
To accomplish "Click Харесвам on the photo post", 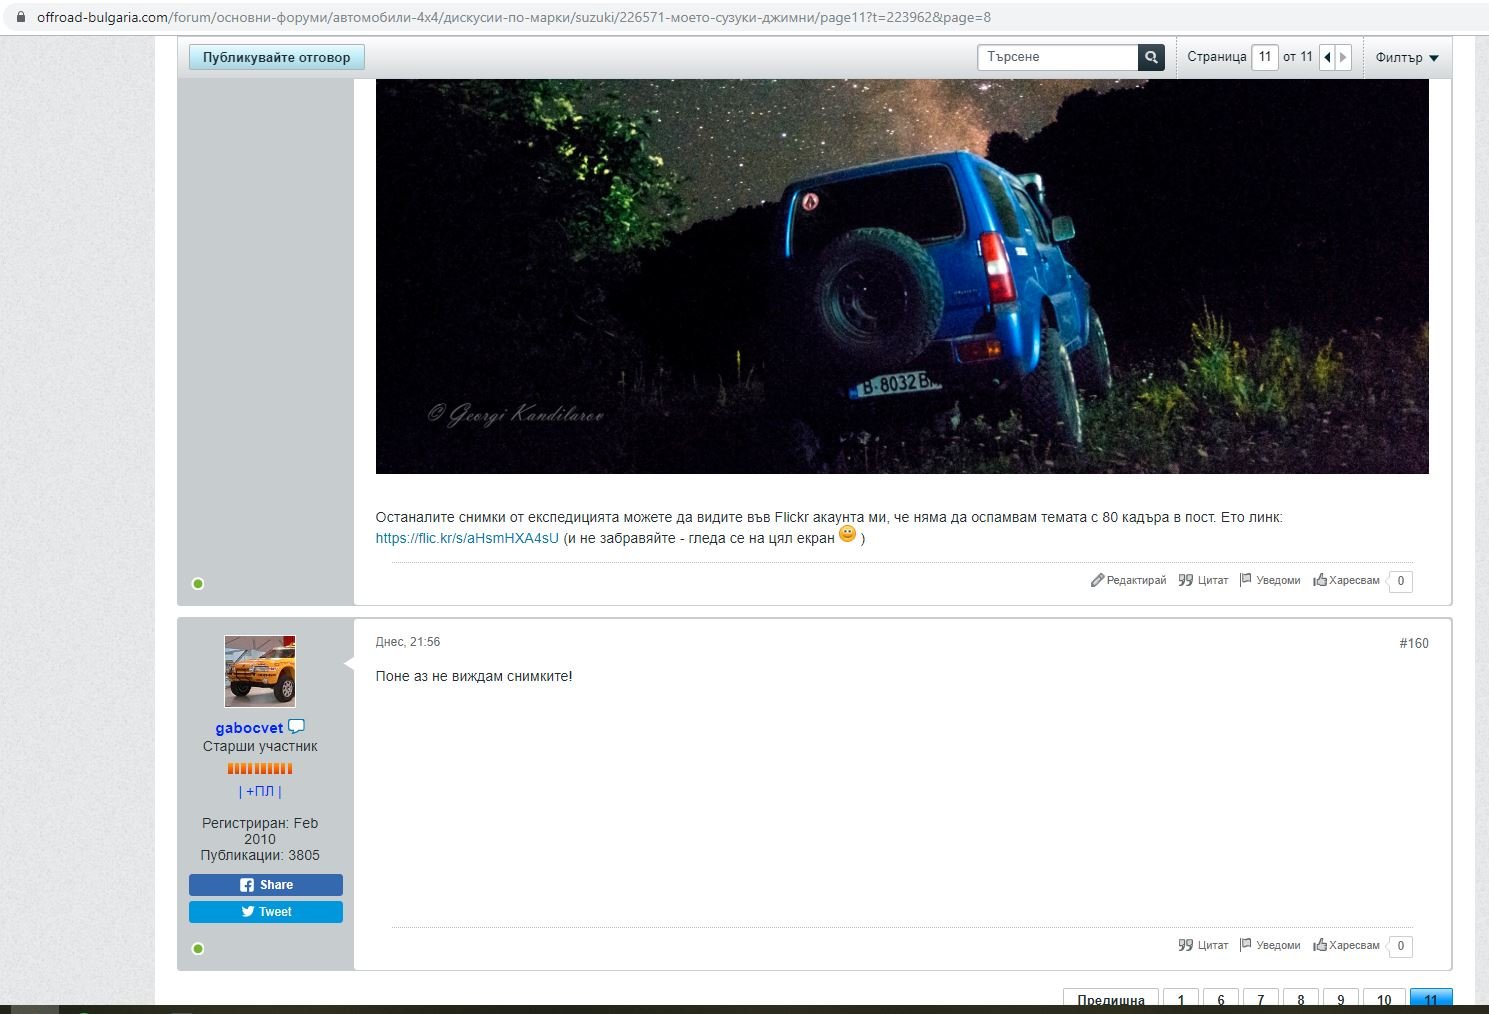I will pyautogui.click(x=1346, y=580).
